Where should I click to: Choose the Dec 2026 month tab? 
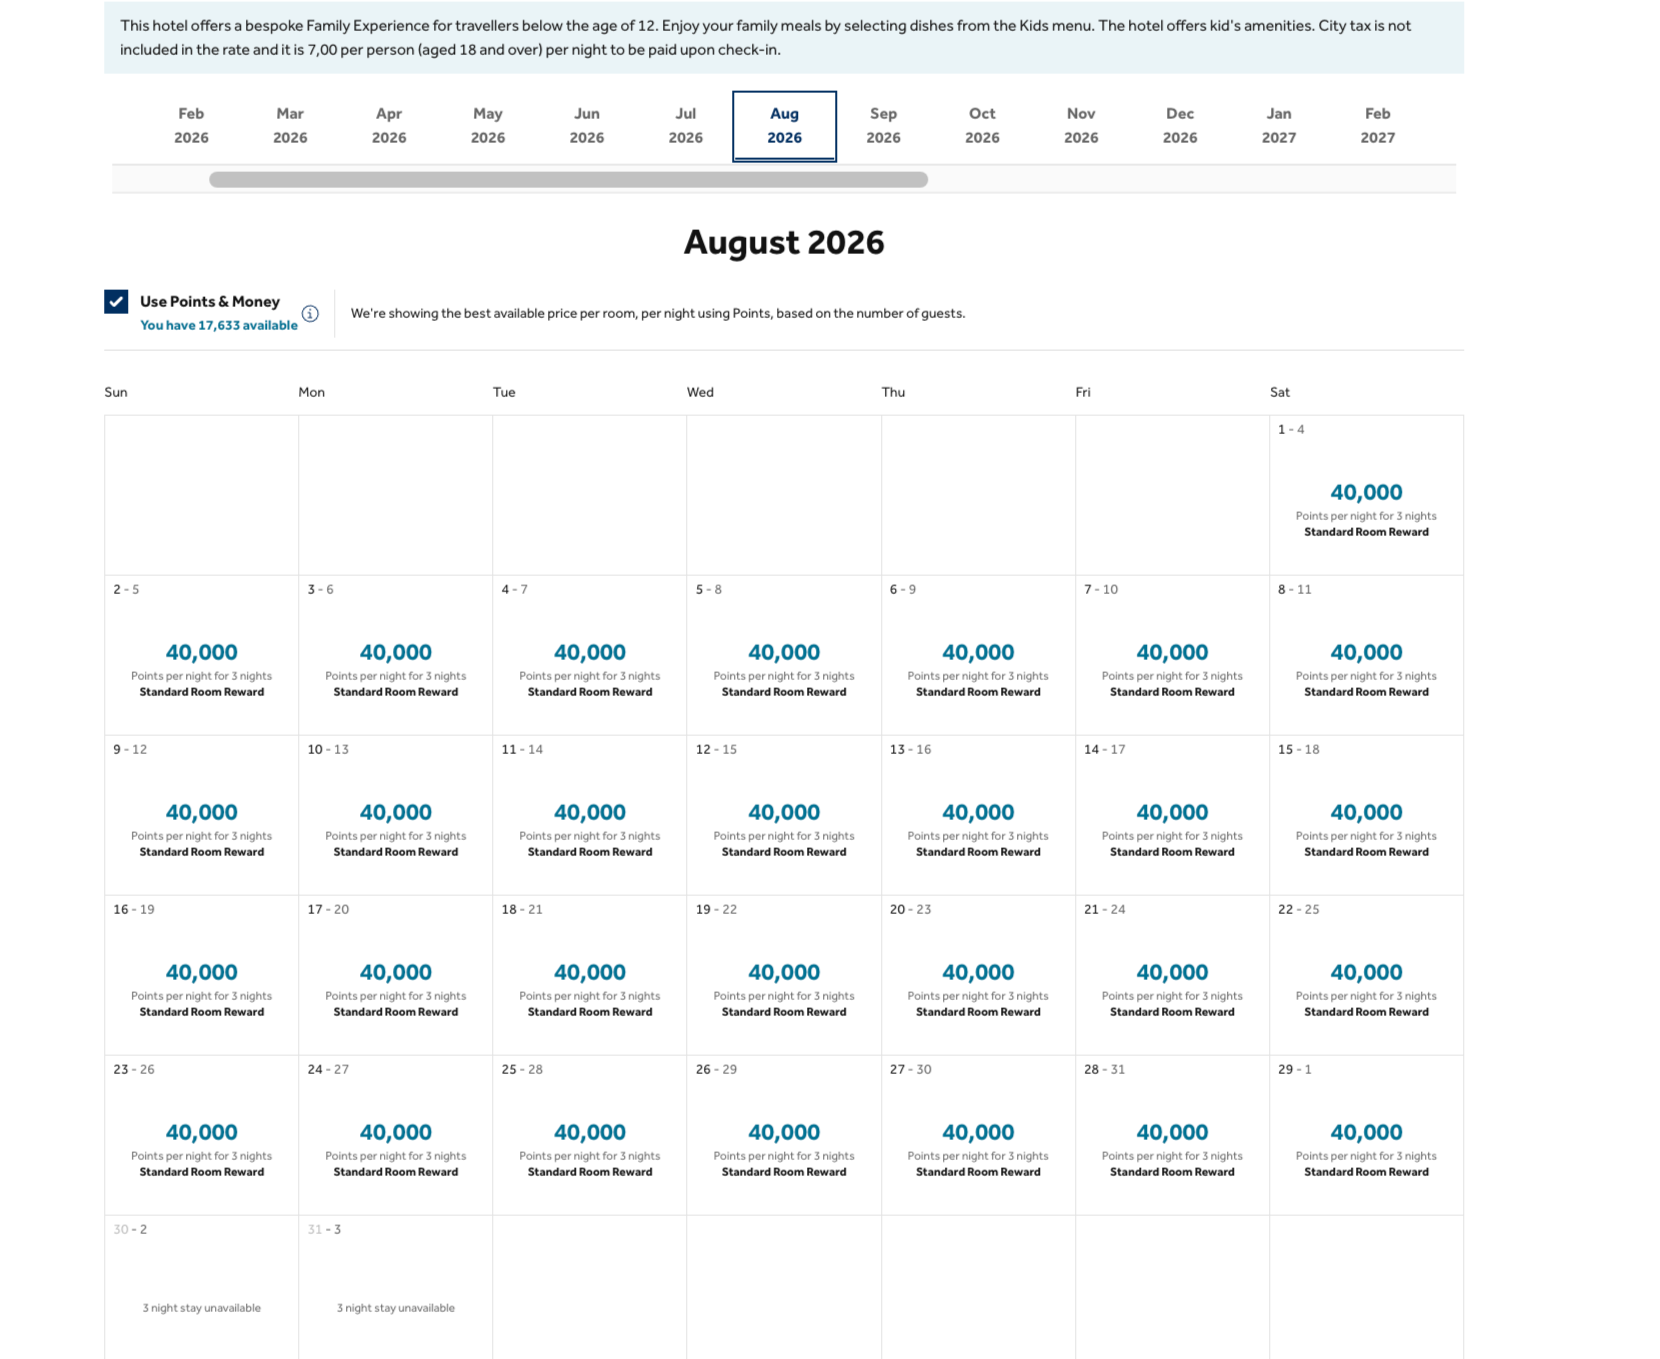point(1179,126)
